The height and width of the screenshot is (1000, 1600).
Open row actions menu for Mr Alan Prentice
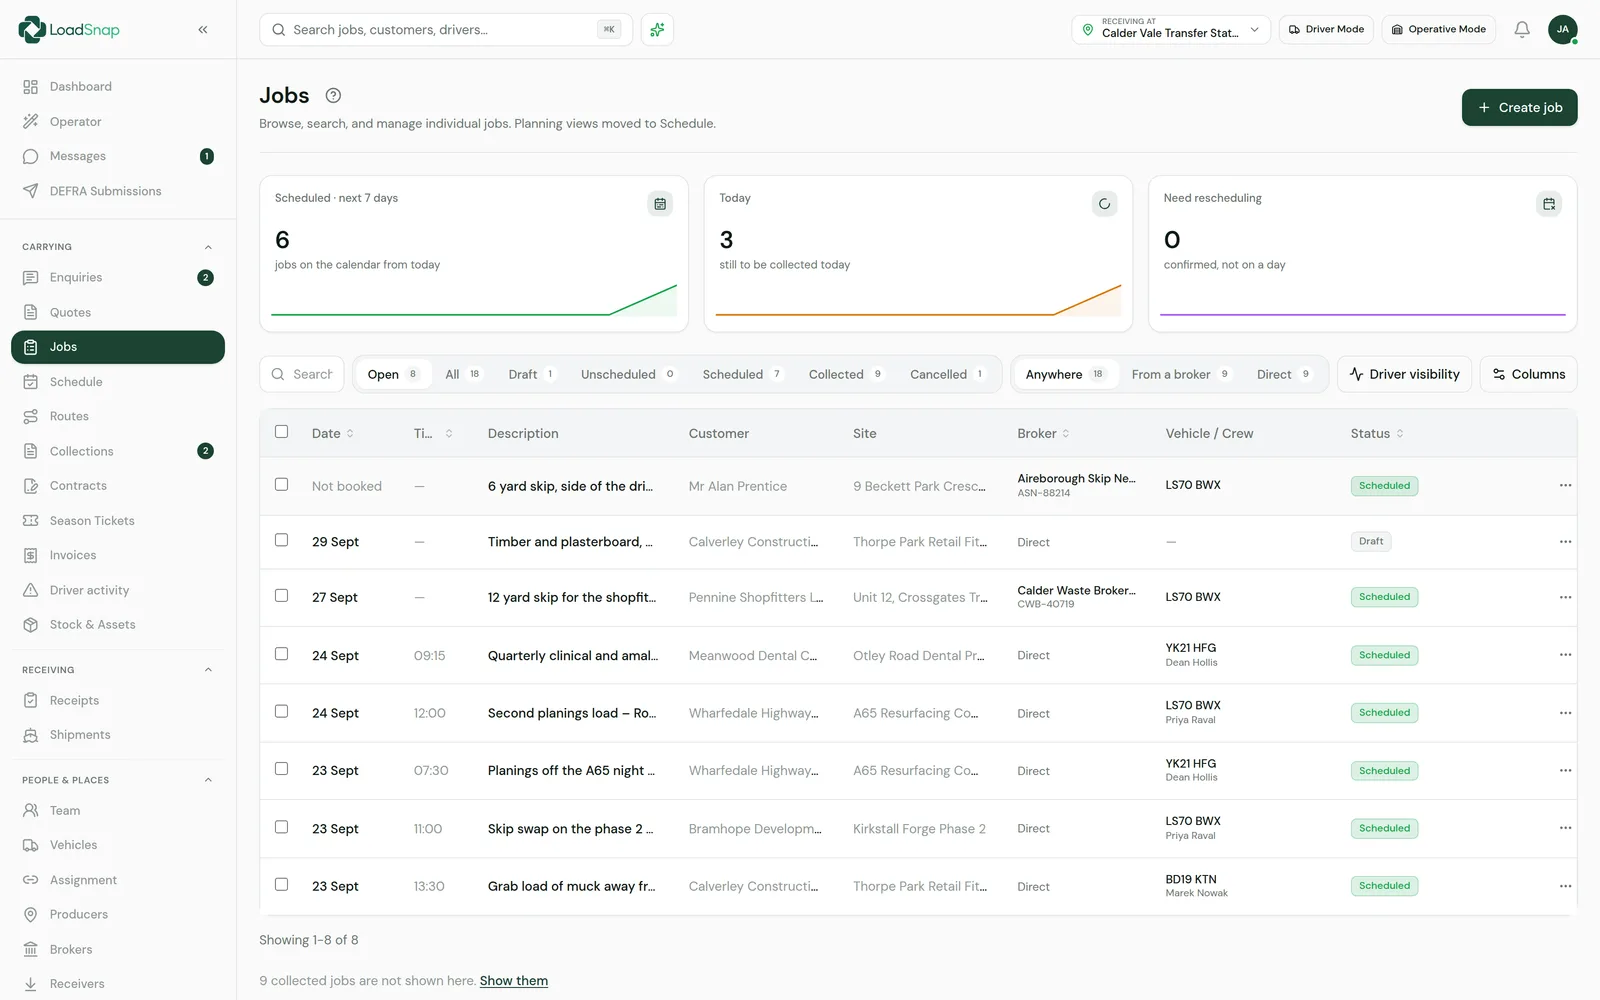coord(1565,486)
